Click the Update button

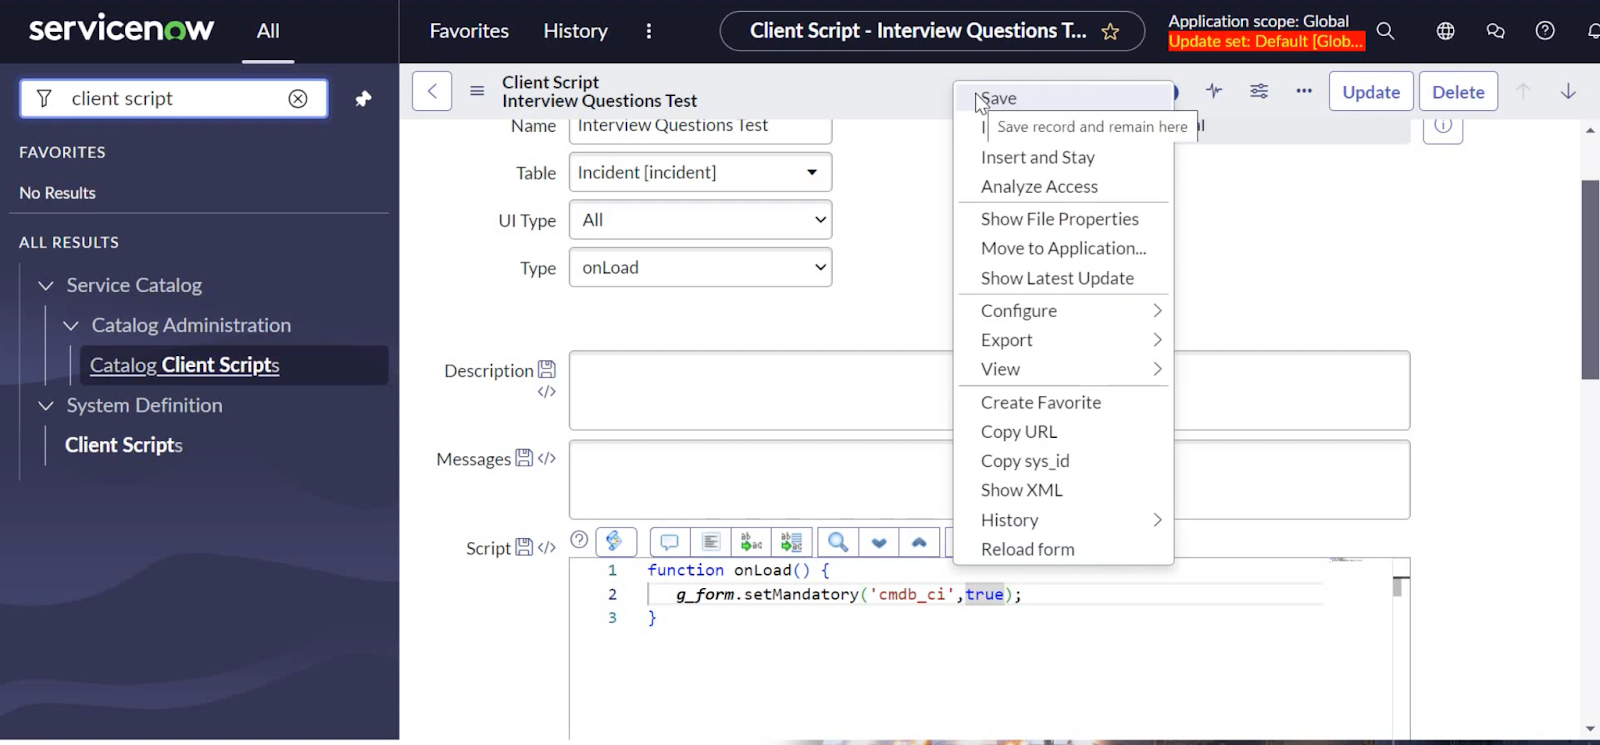pos(1371,91)
